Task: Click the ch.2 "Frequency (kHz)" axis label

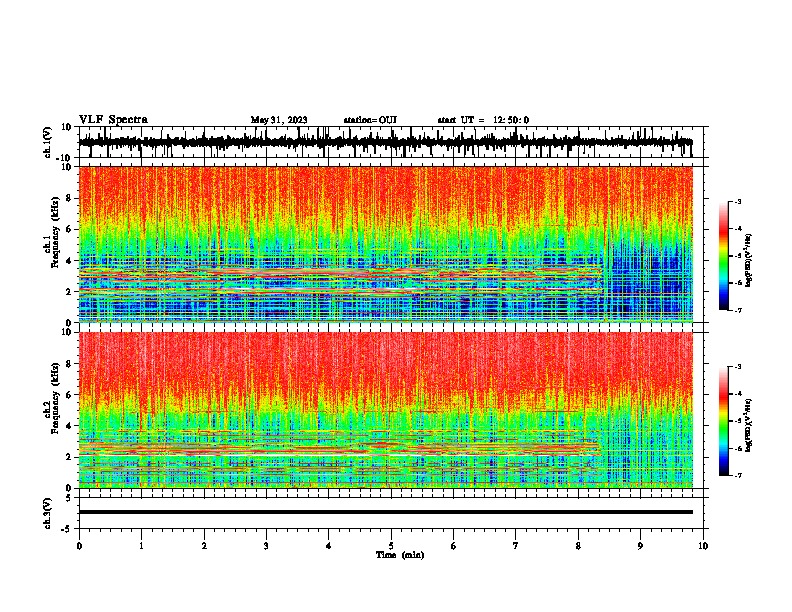Action: tap(55, 398)
